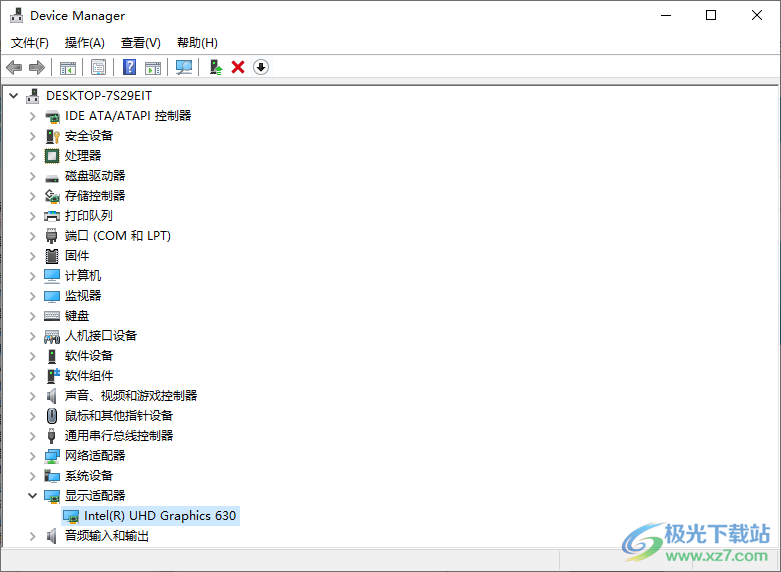Toggle the action pane toolbar icon
This screenshot has width=781, height=572.
[153, 67]
